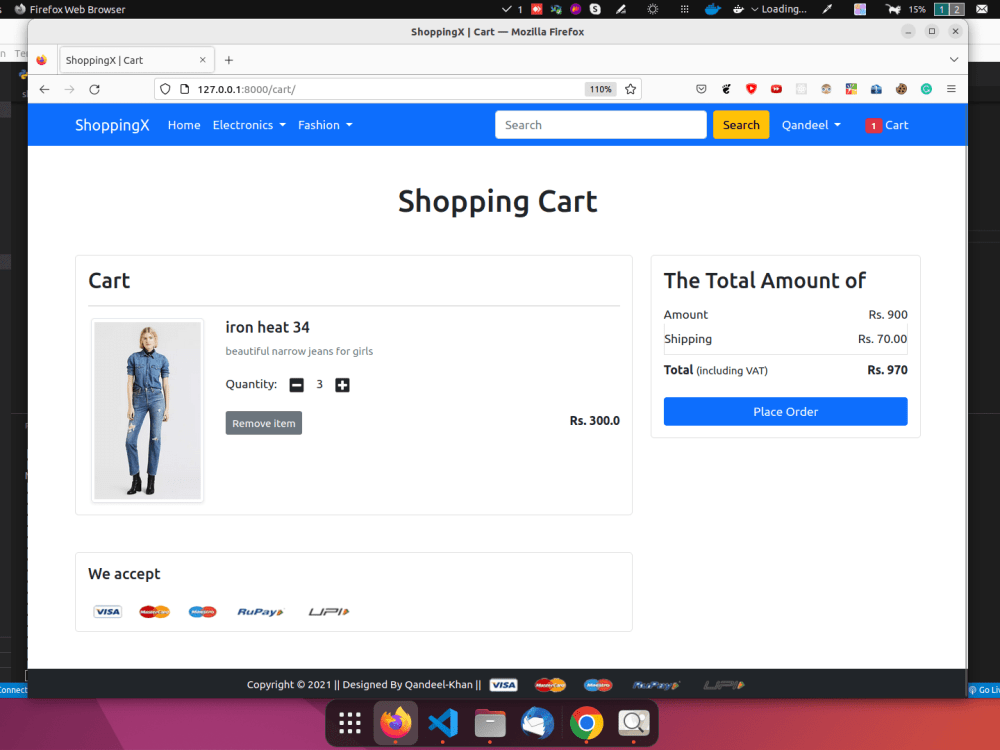Bookmark this page with the star icon
Viewport: 1000px width, 750px height.
630,89
